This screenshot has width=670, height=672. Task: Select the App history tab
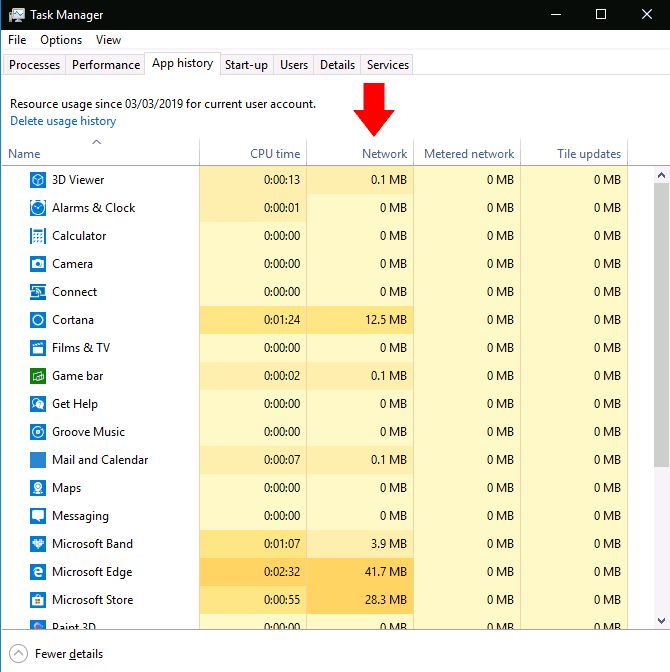point(183,63)
